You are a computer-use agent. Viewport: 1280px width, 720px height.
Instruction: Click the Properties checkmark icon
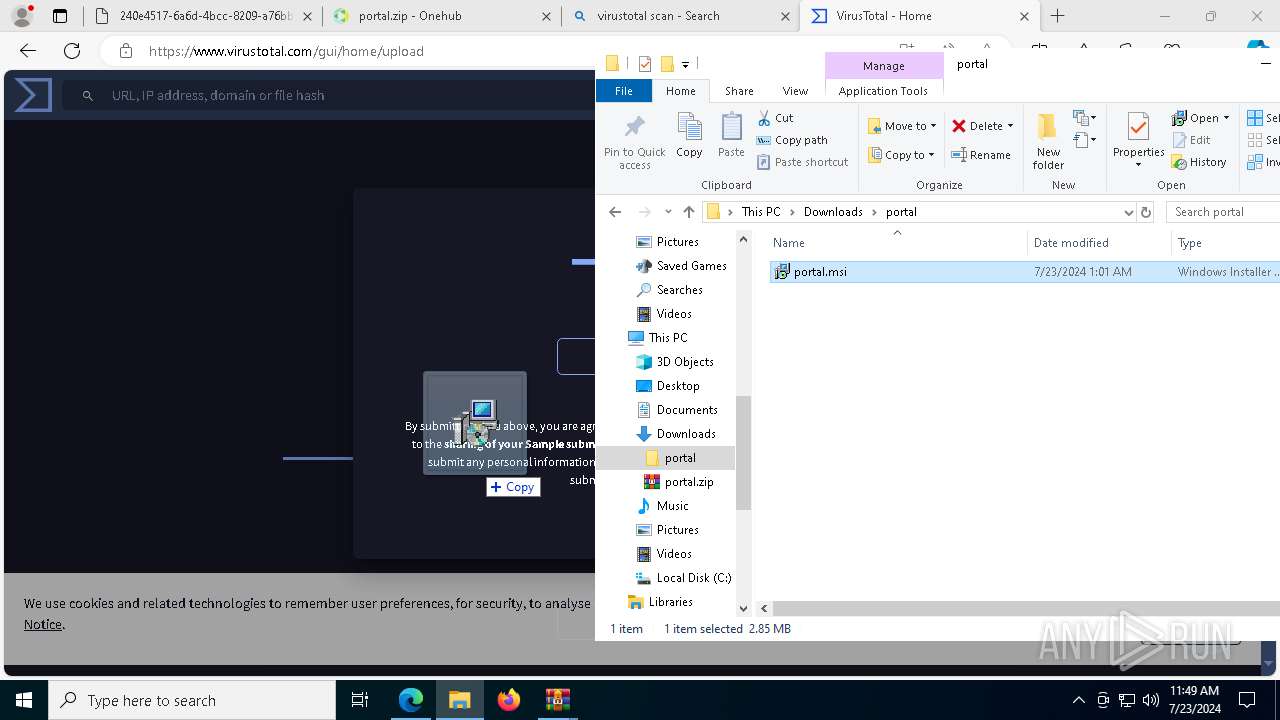(1138, 127)
